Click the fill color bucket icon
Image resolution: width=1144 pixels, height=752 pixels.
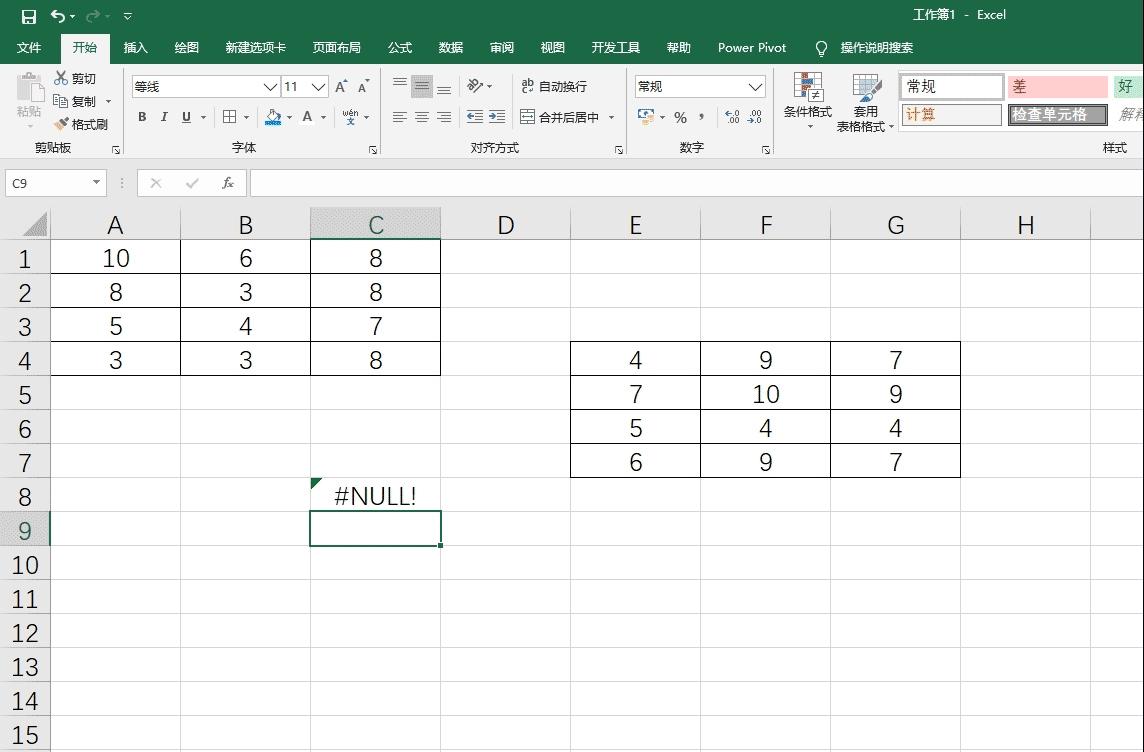tap(272, 117)
